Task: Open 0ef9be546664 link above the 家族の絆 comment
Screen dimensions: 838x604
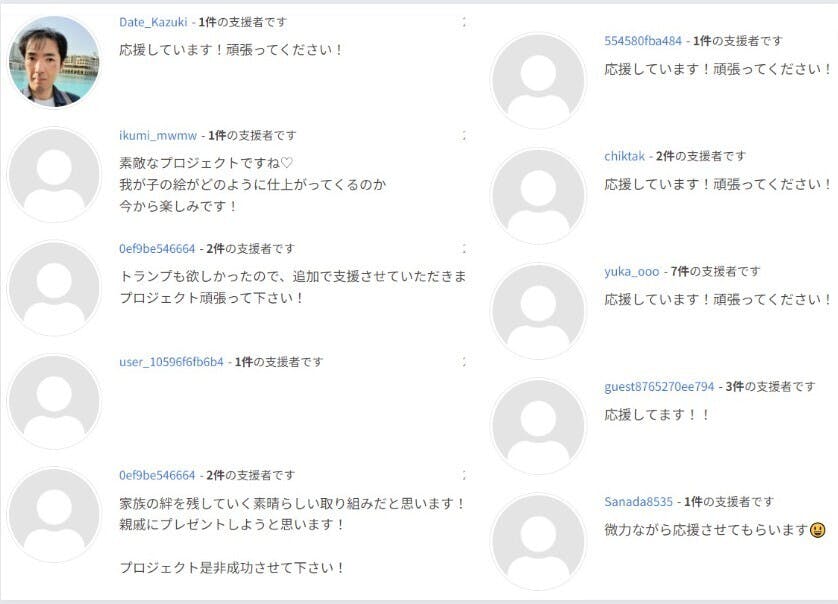Action: (157, 475)
